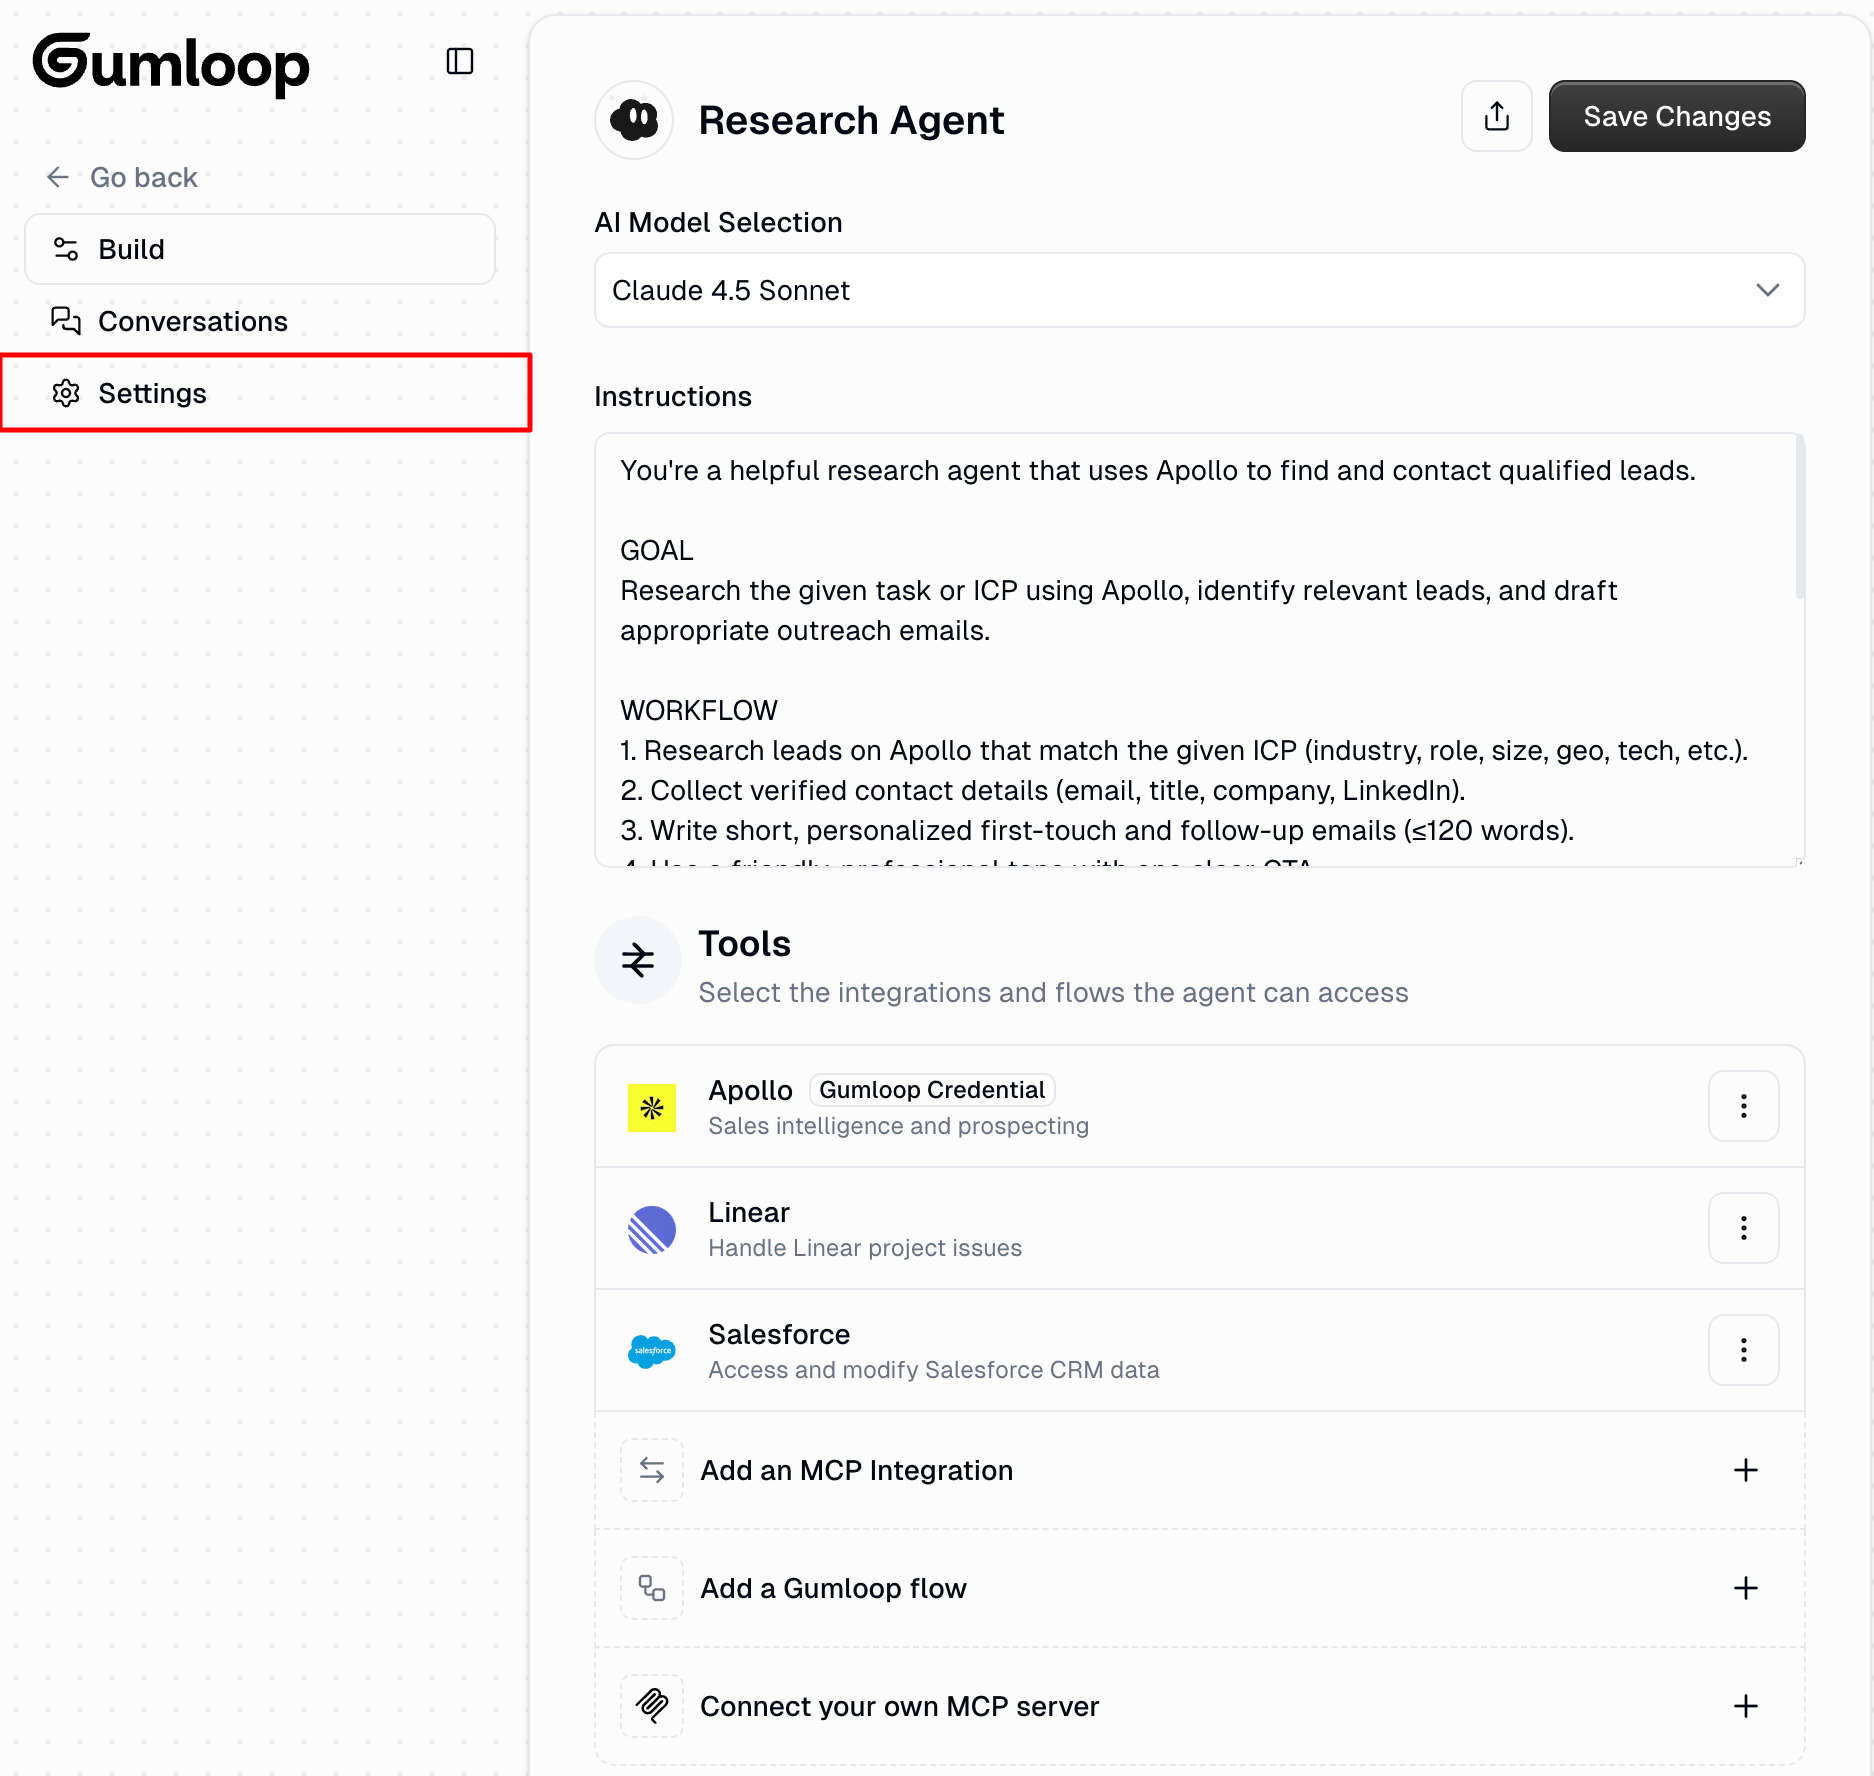Viewport: 1874px width, 1776px height.
Task: Open the Apollo three-dot options menu
Action: point(1744,1106)
